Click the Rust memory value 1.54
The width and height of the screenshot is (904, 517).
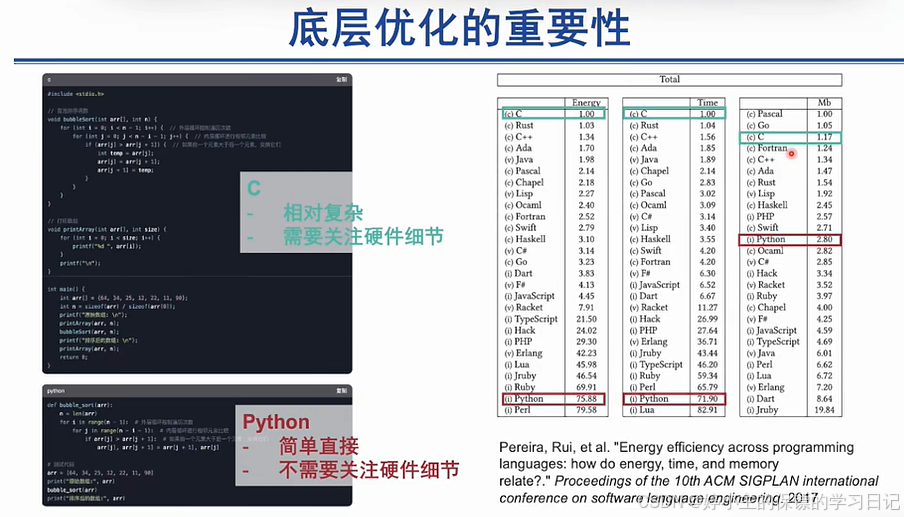[824, 182]
